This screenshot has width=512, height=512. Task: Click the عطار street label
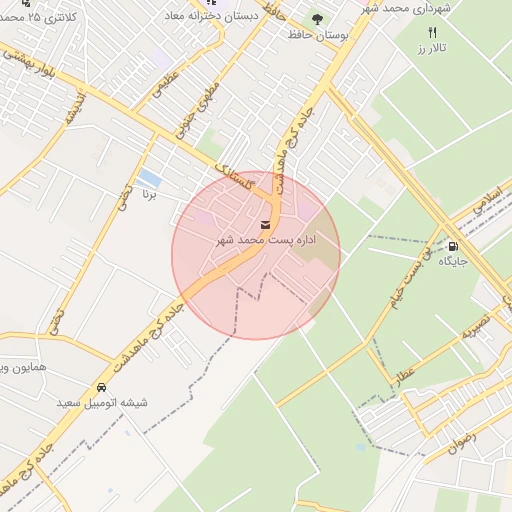[x=405, y=376]
